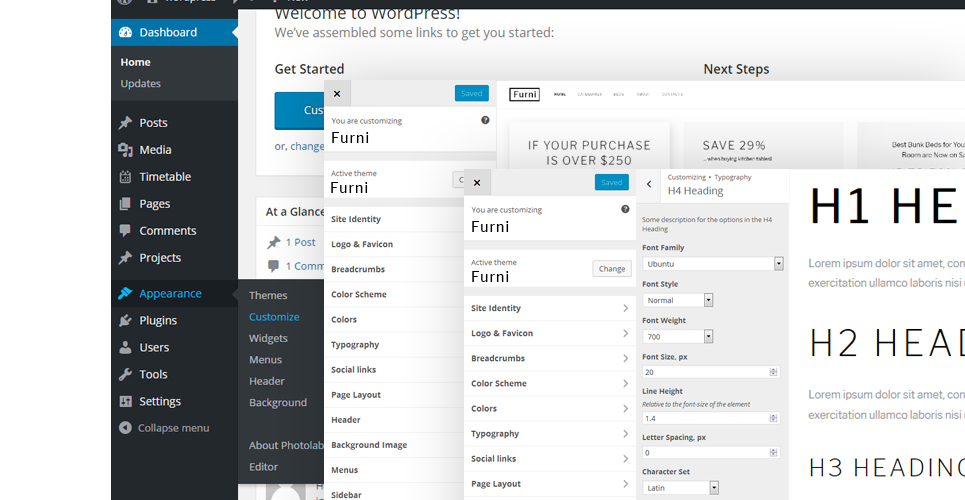
Task: Expand Colors in front customizer
Action: (x=550, y=409)
